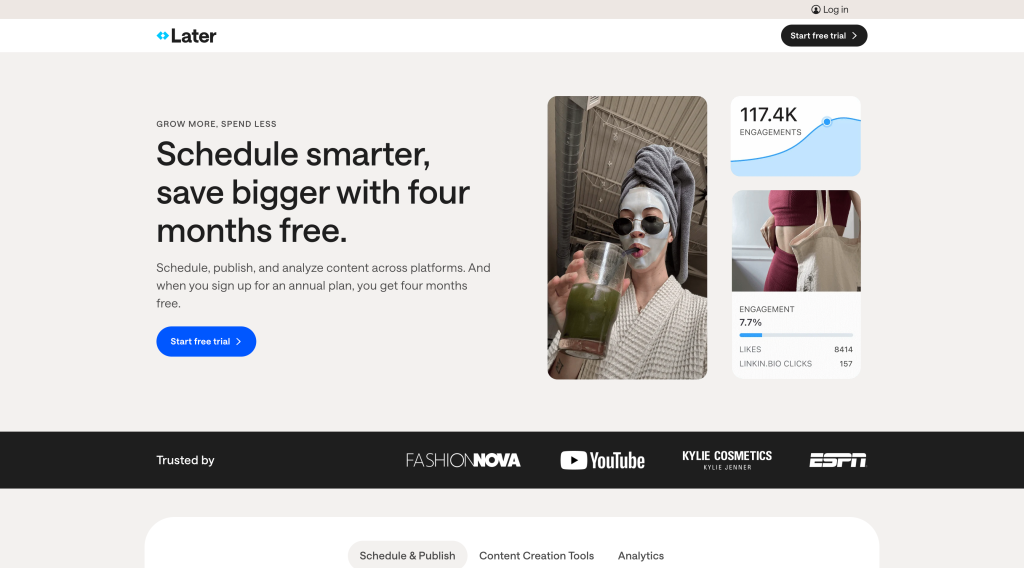Click the Later logo icon
1024x568 pixels.
coord(163,36)
